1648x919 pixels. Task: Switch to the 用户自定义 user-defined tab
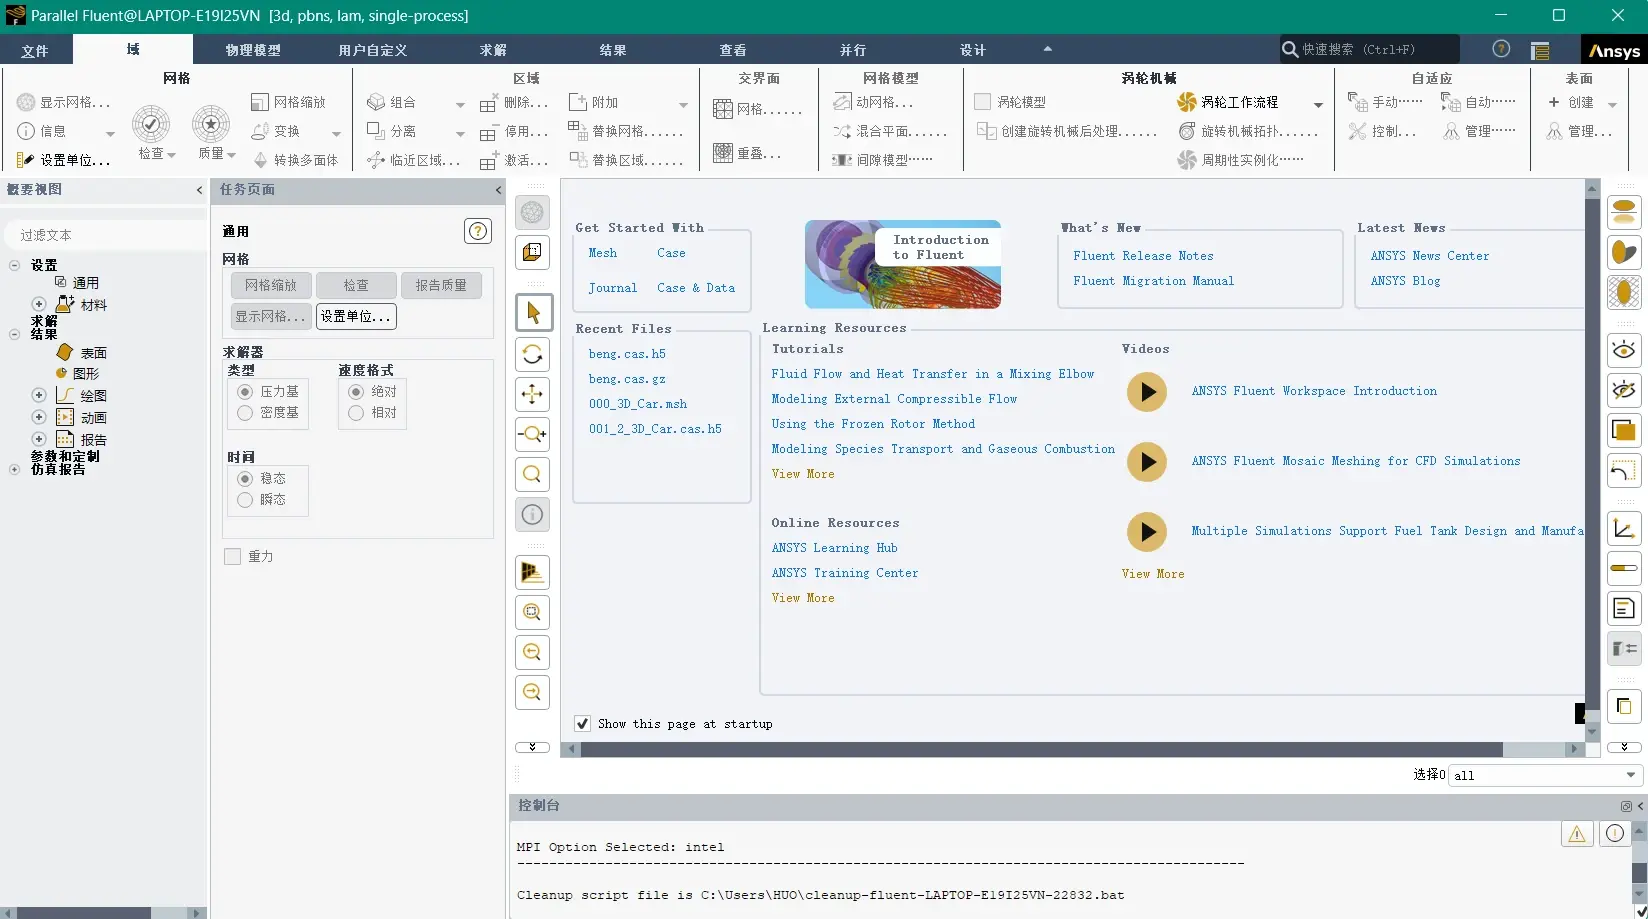[x=373, y=50]
